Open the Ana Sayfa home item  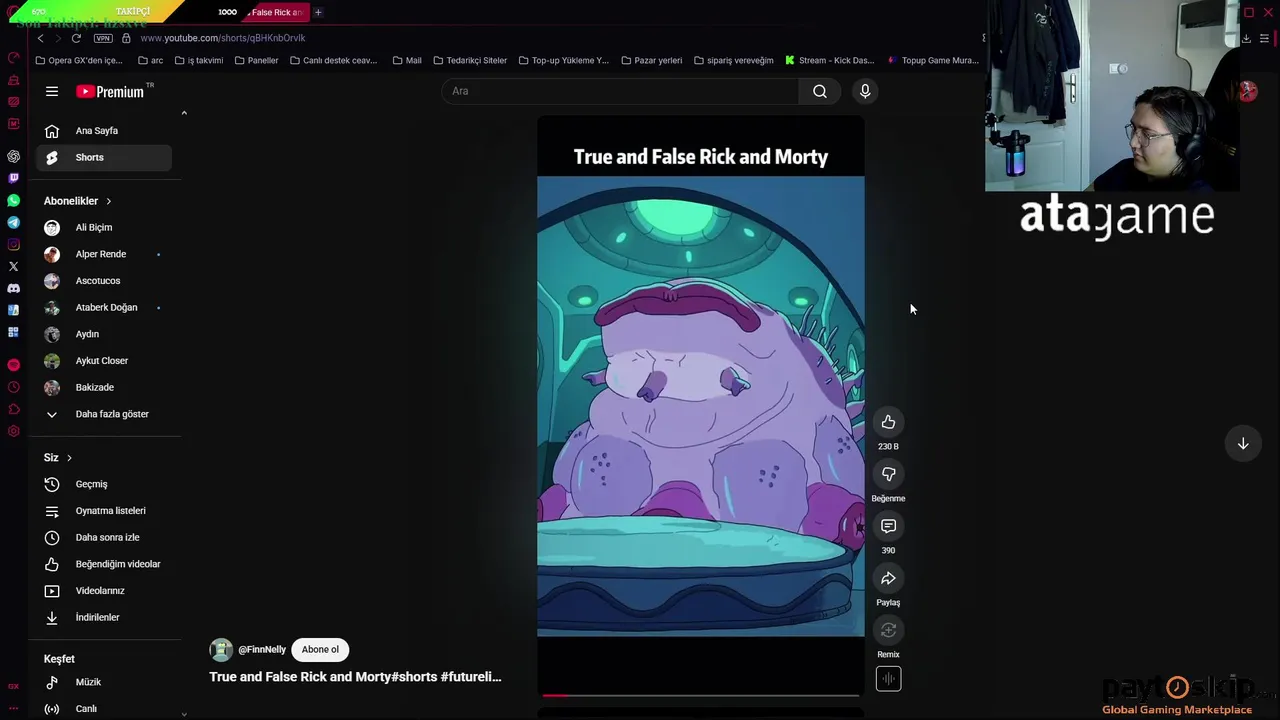[103, 131]
